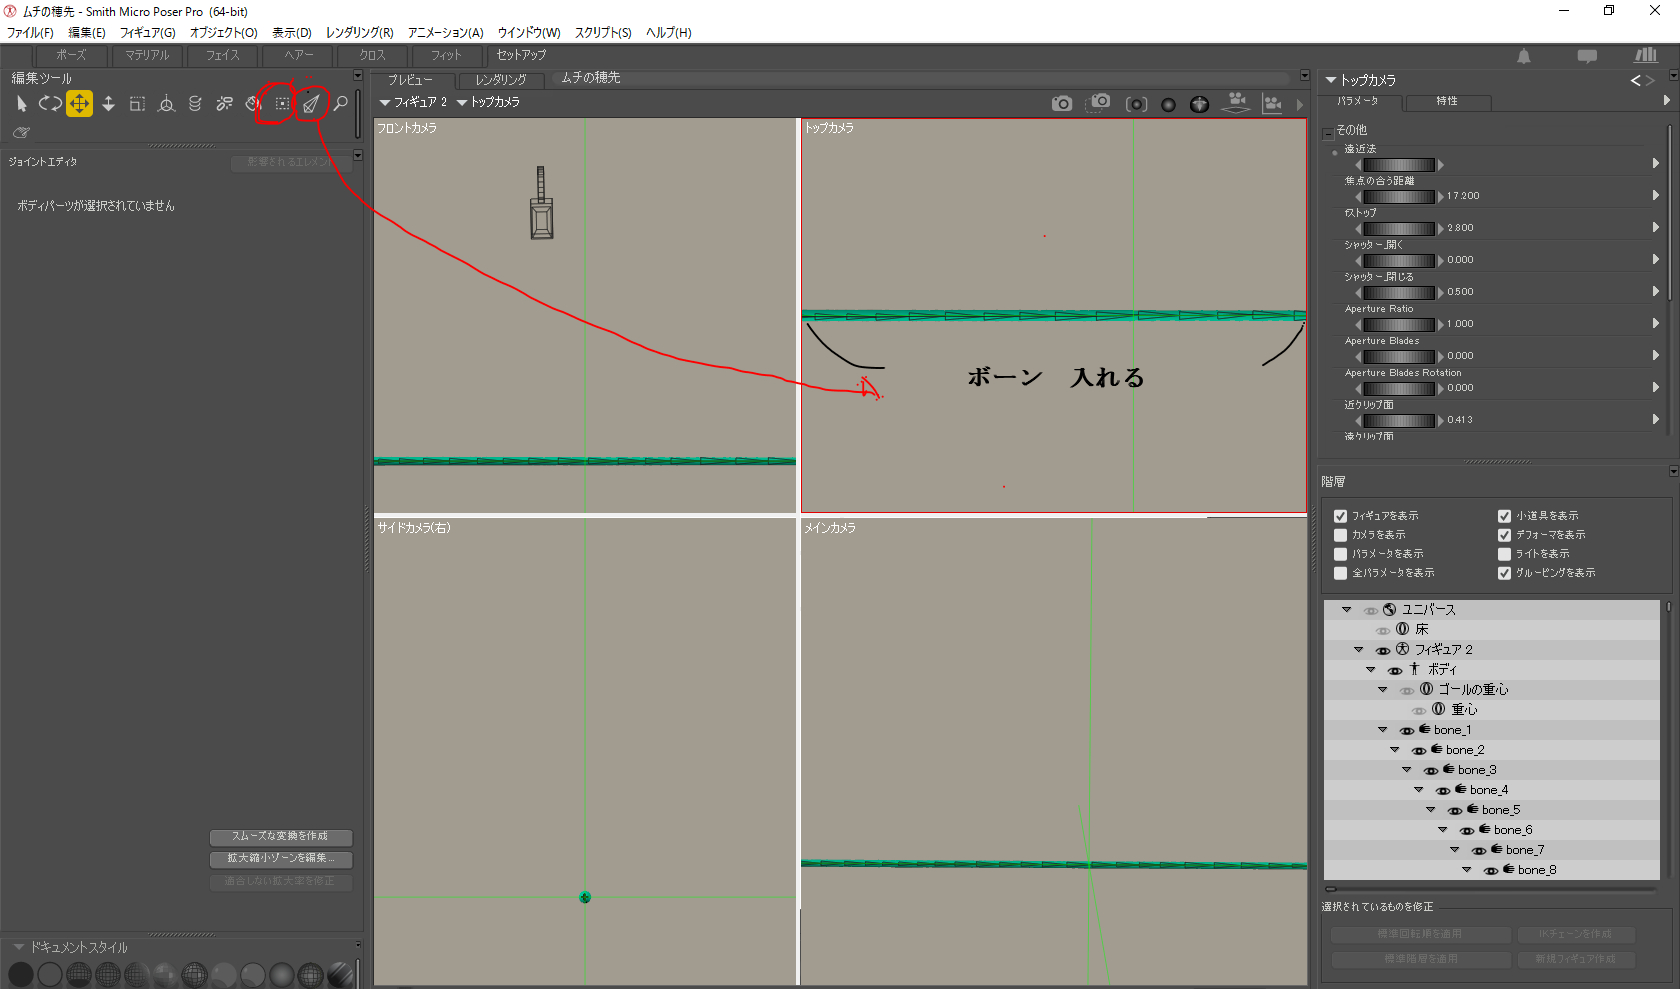The height and width of the screenshot is (989, 1680).
Task: Click the スムーズな変換を作成 button
Action: pos(280,836)
